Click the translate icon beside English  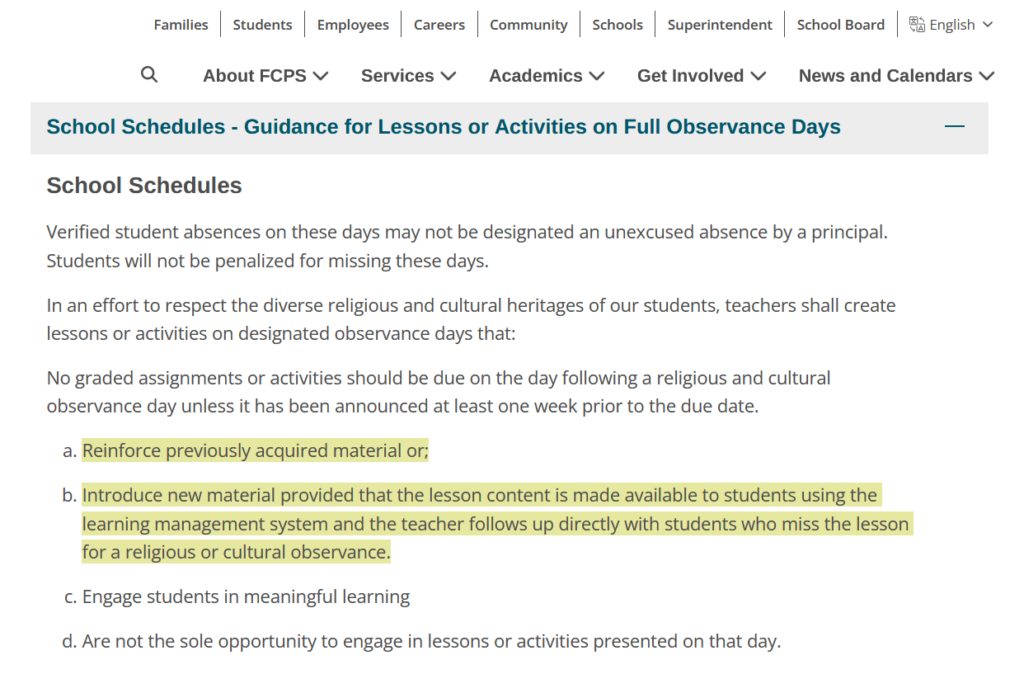[916, 24]
